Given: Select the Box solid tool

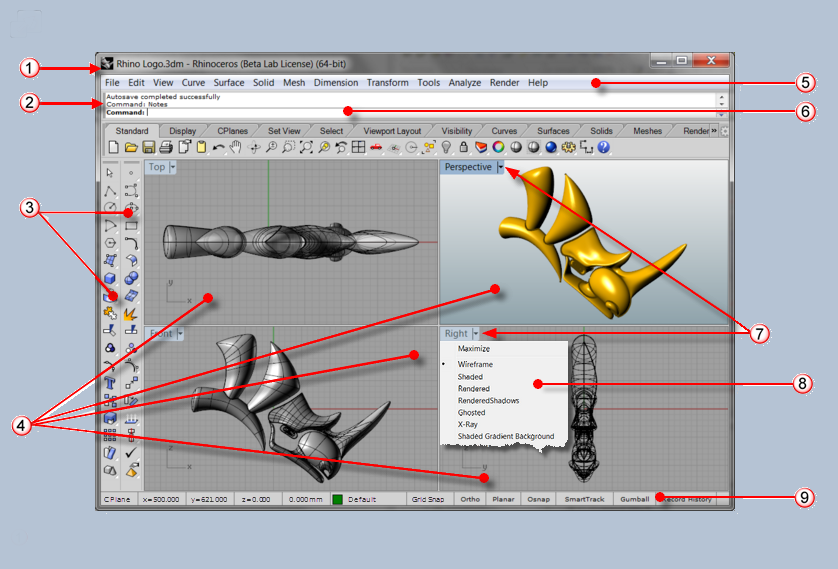Looking at the screenshot, I should tap(110, 278).
